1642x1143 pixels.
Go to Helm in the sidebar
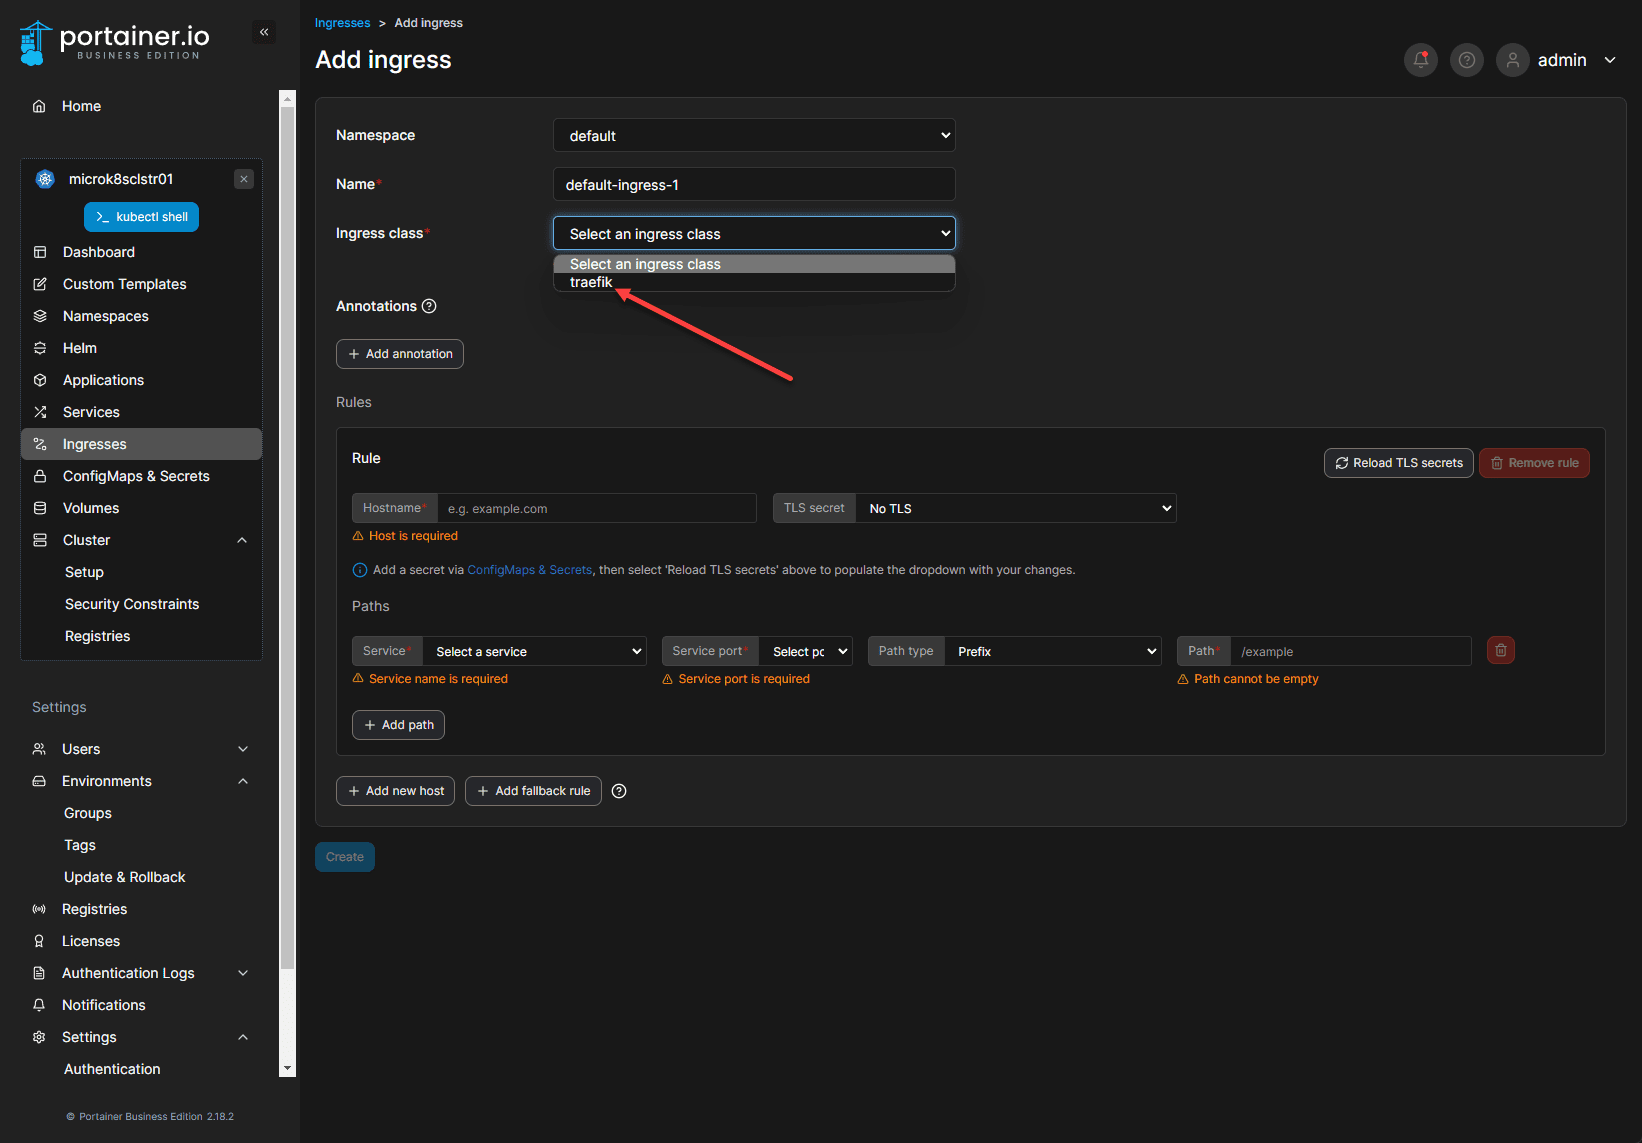(80, 348)
